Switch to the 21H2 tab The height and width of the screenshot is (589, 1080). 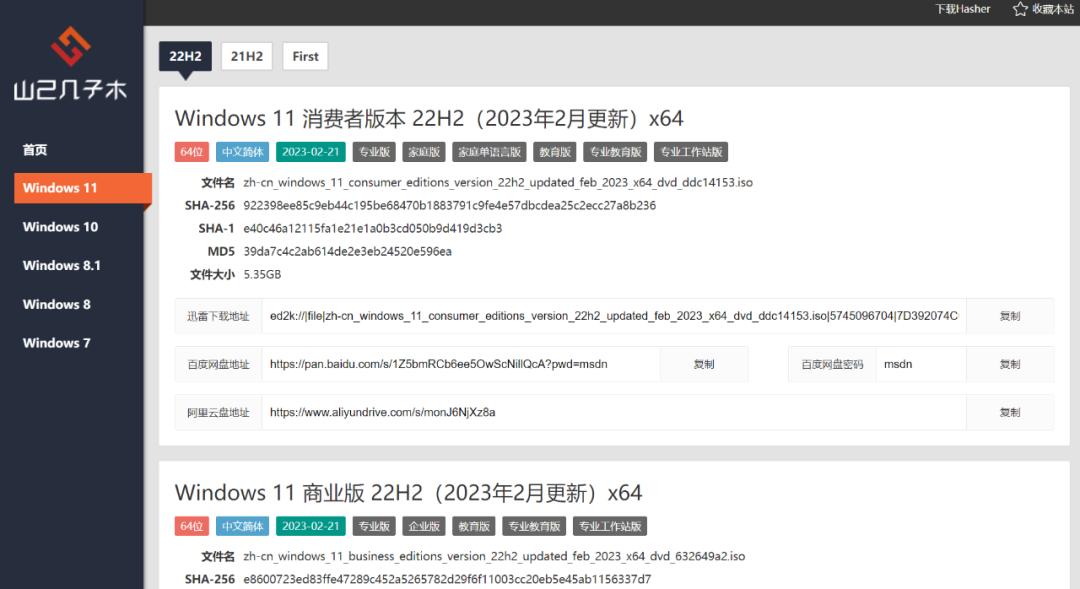coord(246,56)
